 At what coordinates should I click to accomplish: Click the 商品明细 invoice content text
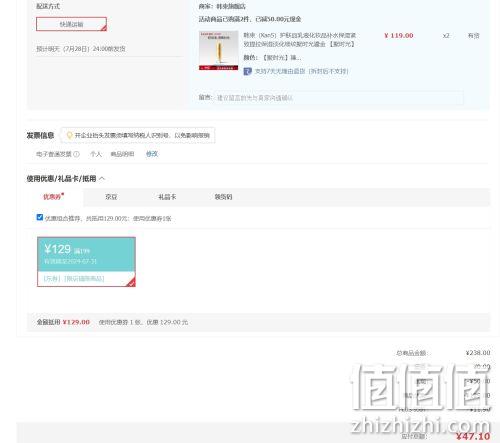click(x=122, y=154)
